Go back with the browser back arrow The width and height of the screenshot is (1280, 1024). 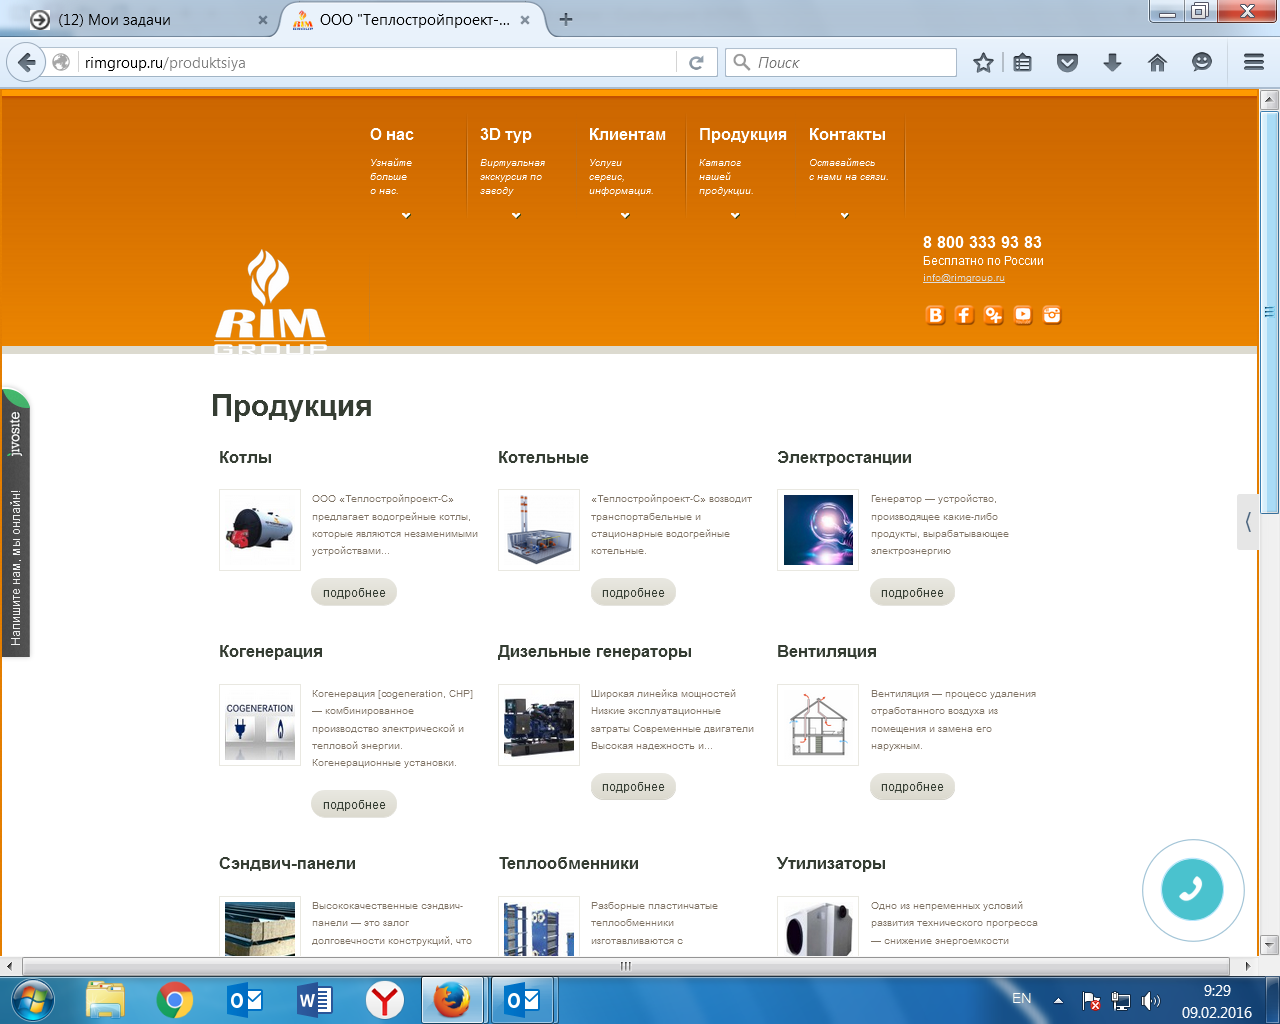[27, 62]
